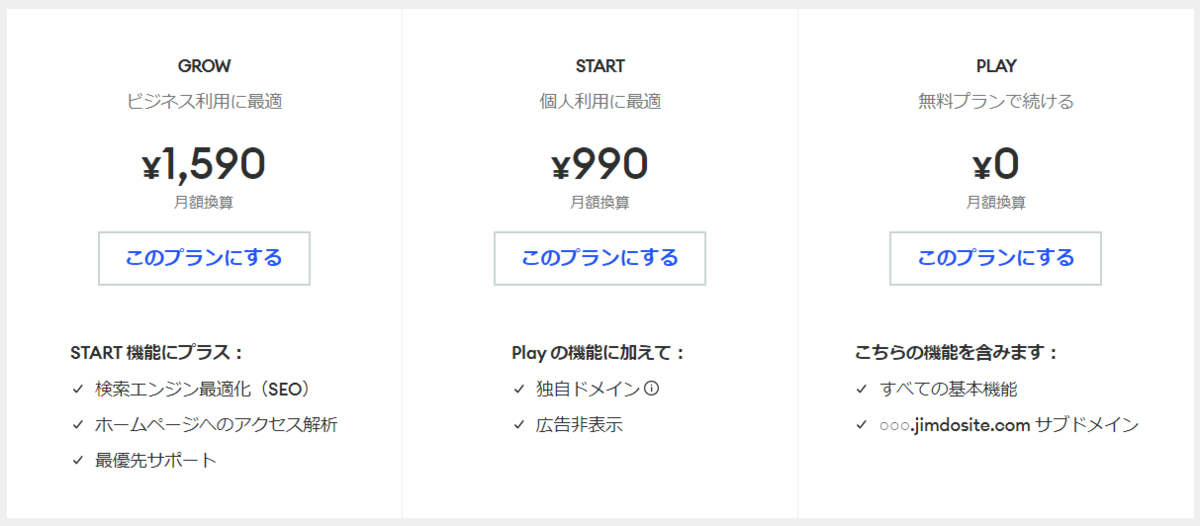Click the ¥1,590 price text
This screenshot has width=1200, height=526.
point(204,165)
